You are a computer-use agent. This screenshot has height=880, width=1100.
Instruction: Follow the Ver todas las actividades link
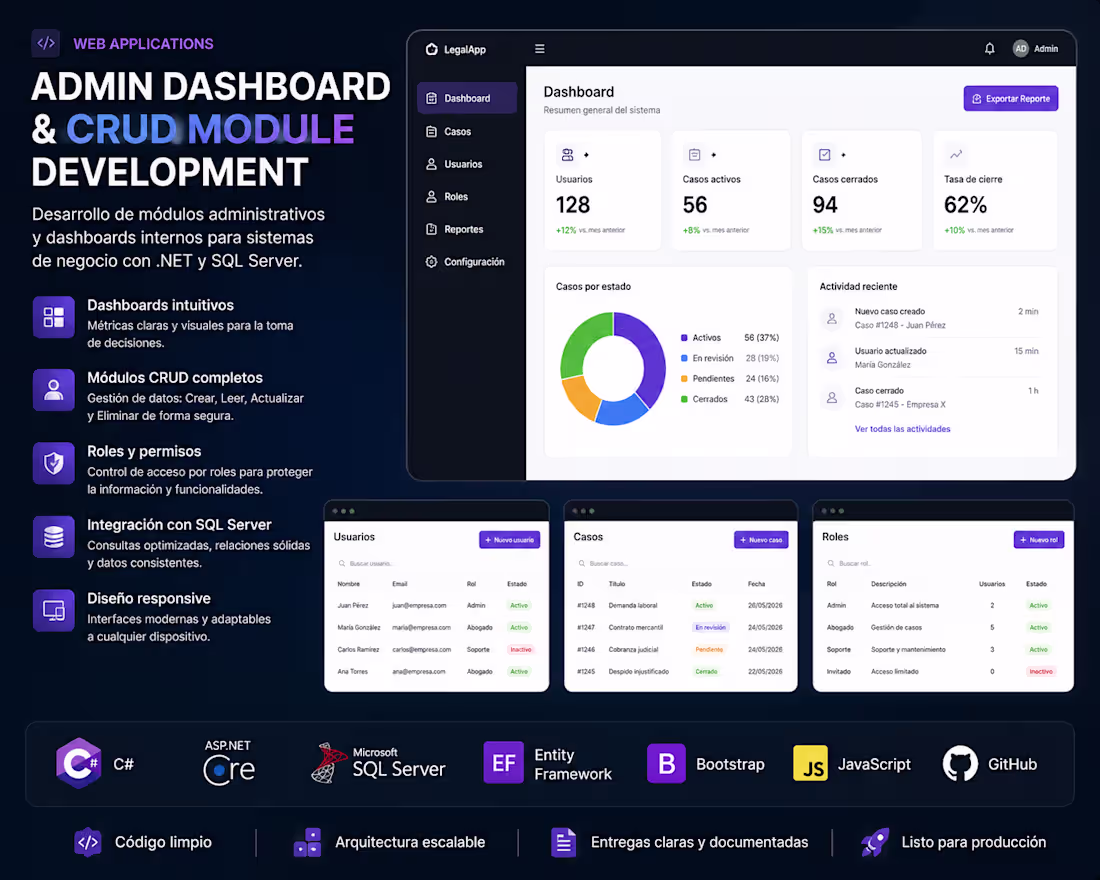click(902, 429)
